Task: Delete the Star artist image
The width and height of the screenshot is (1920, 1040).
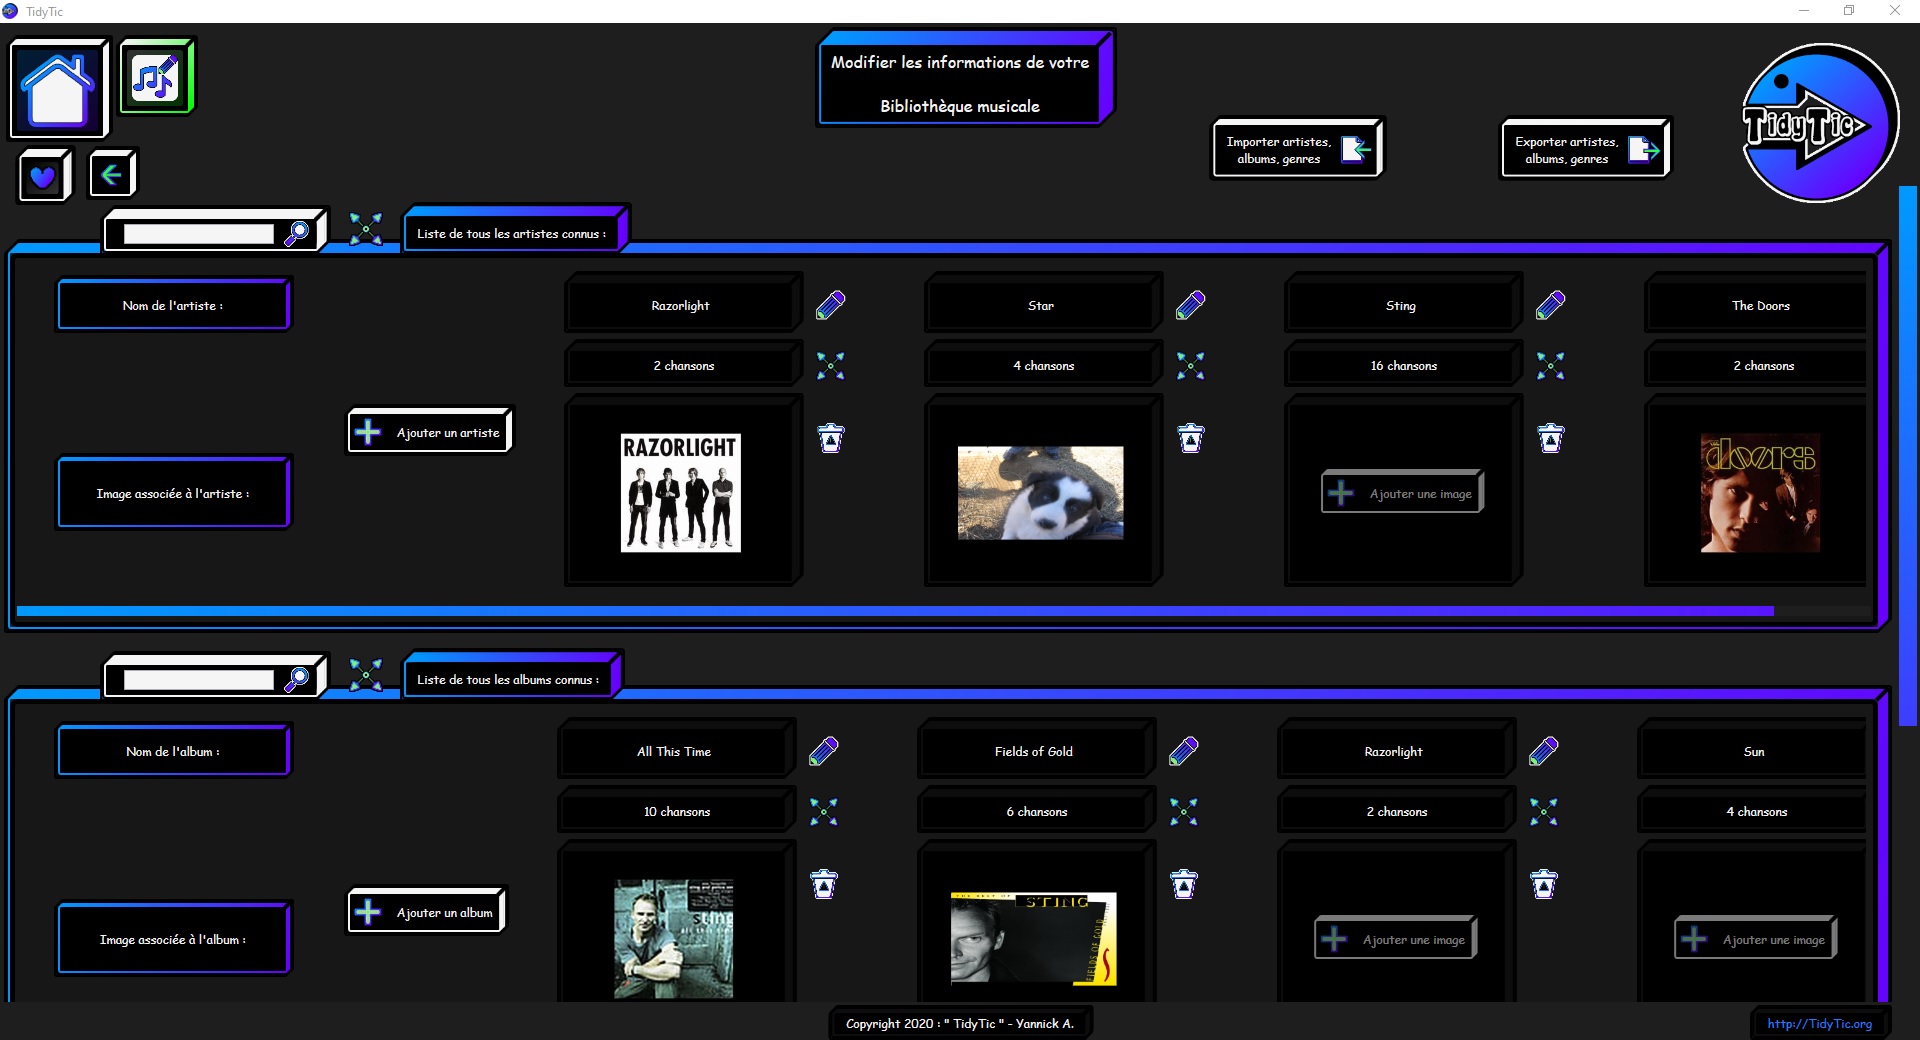Action: [1191, 438]
